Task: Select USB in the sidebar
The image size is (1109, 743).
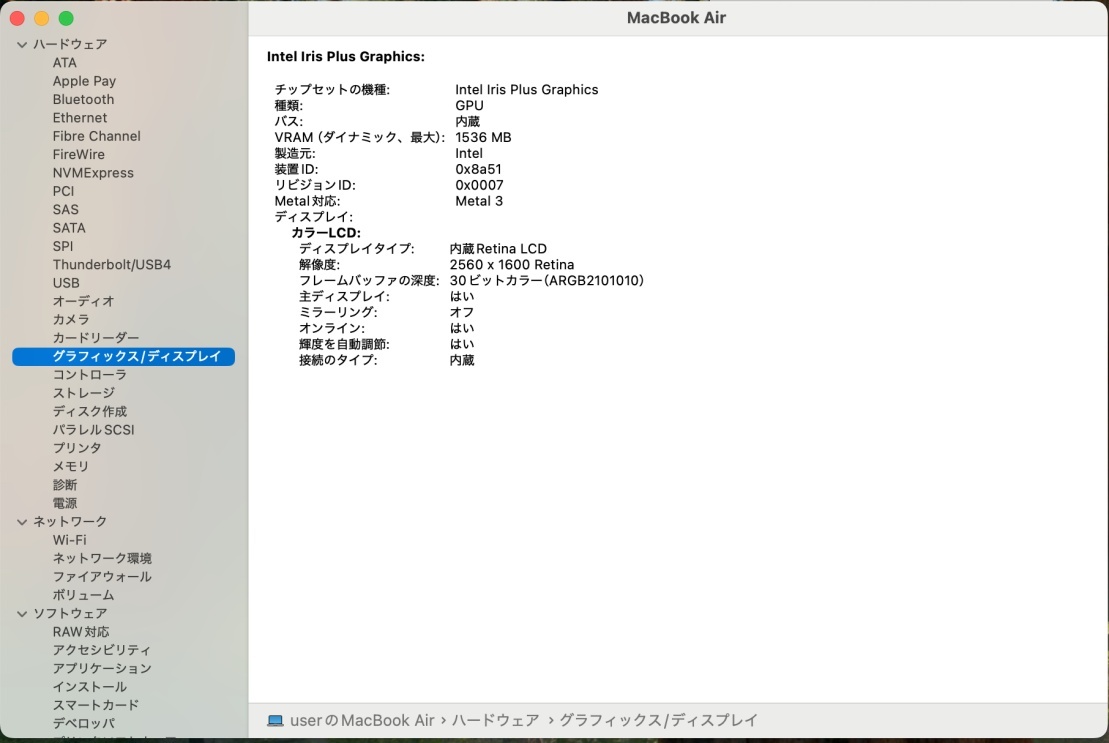Action: (x=66, y=283)
